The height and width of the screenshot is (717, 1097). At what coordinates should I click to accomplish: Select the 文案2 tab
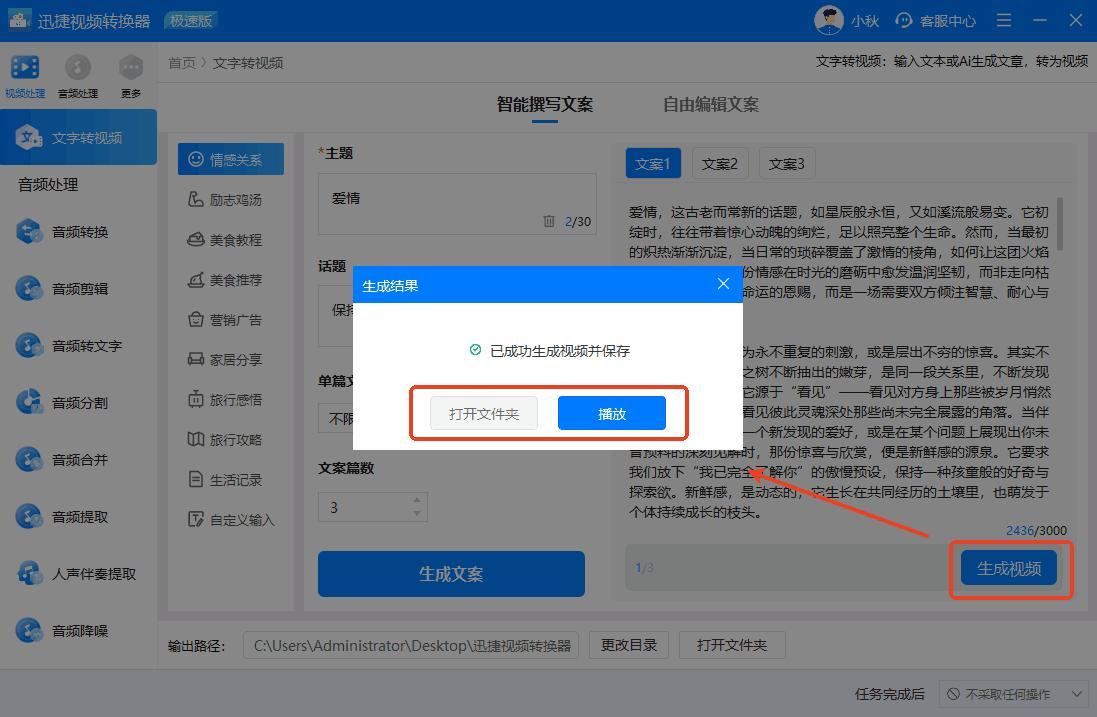(x=719, y=164)
